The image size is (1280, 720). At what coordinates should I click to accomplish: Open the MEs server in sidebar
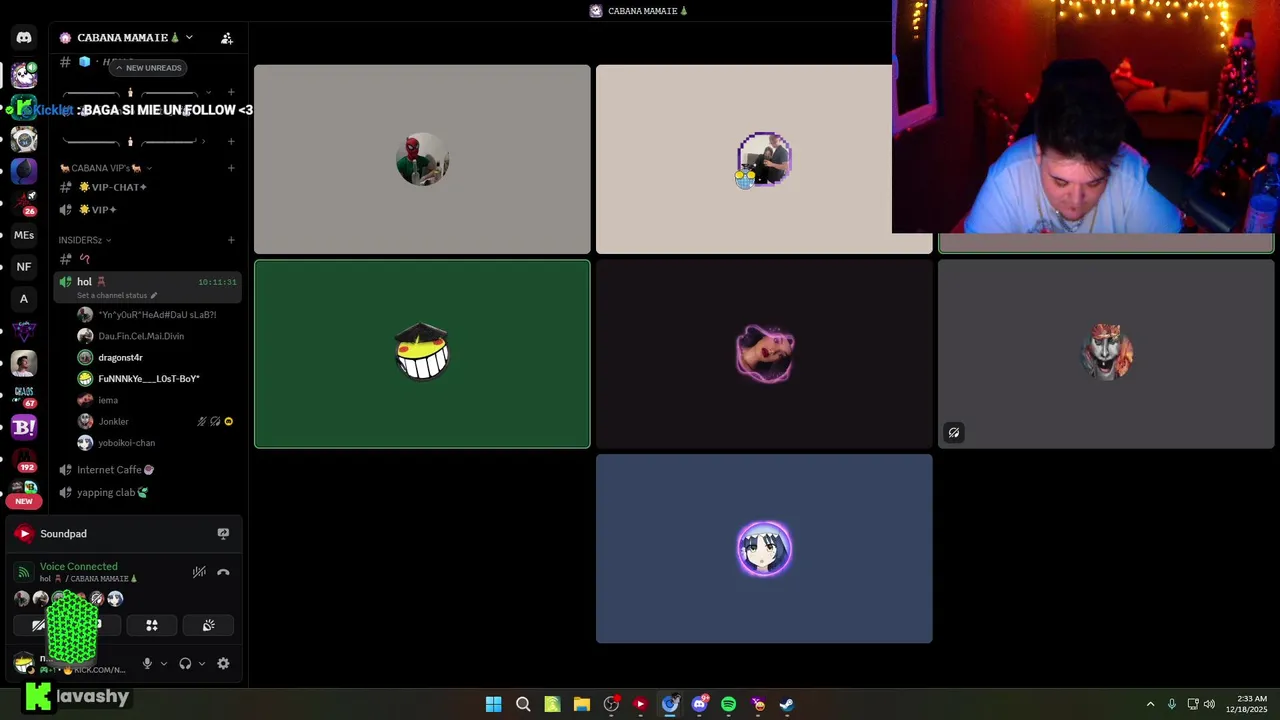pos(24,236)
